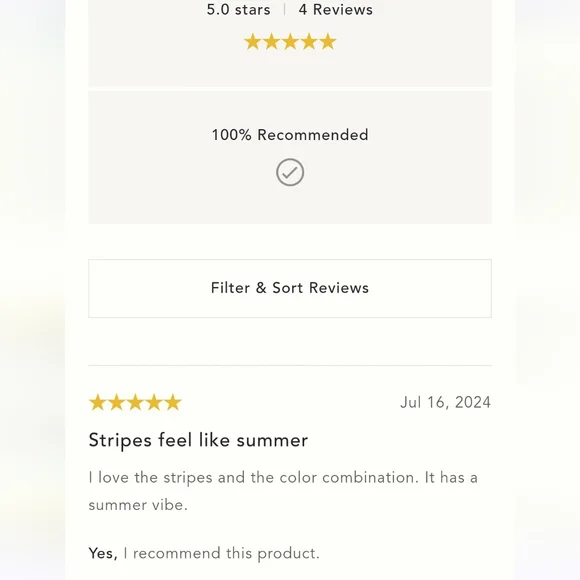Click the 100% Recommended label
Image resolution: width=580 pixels, height=580 pixels.
click(x=290, y=135)
